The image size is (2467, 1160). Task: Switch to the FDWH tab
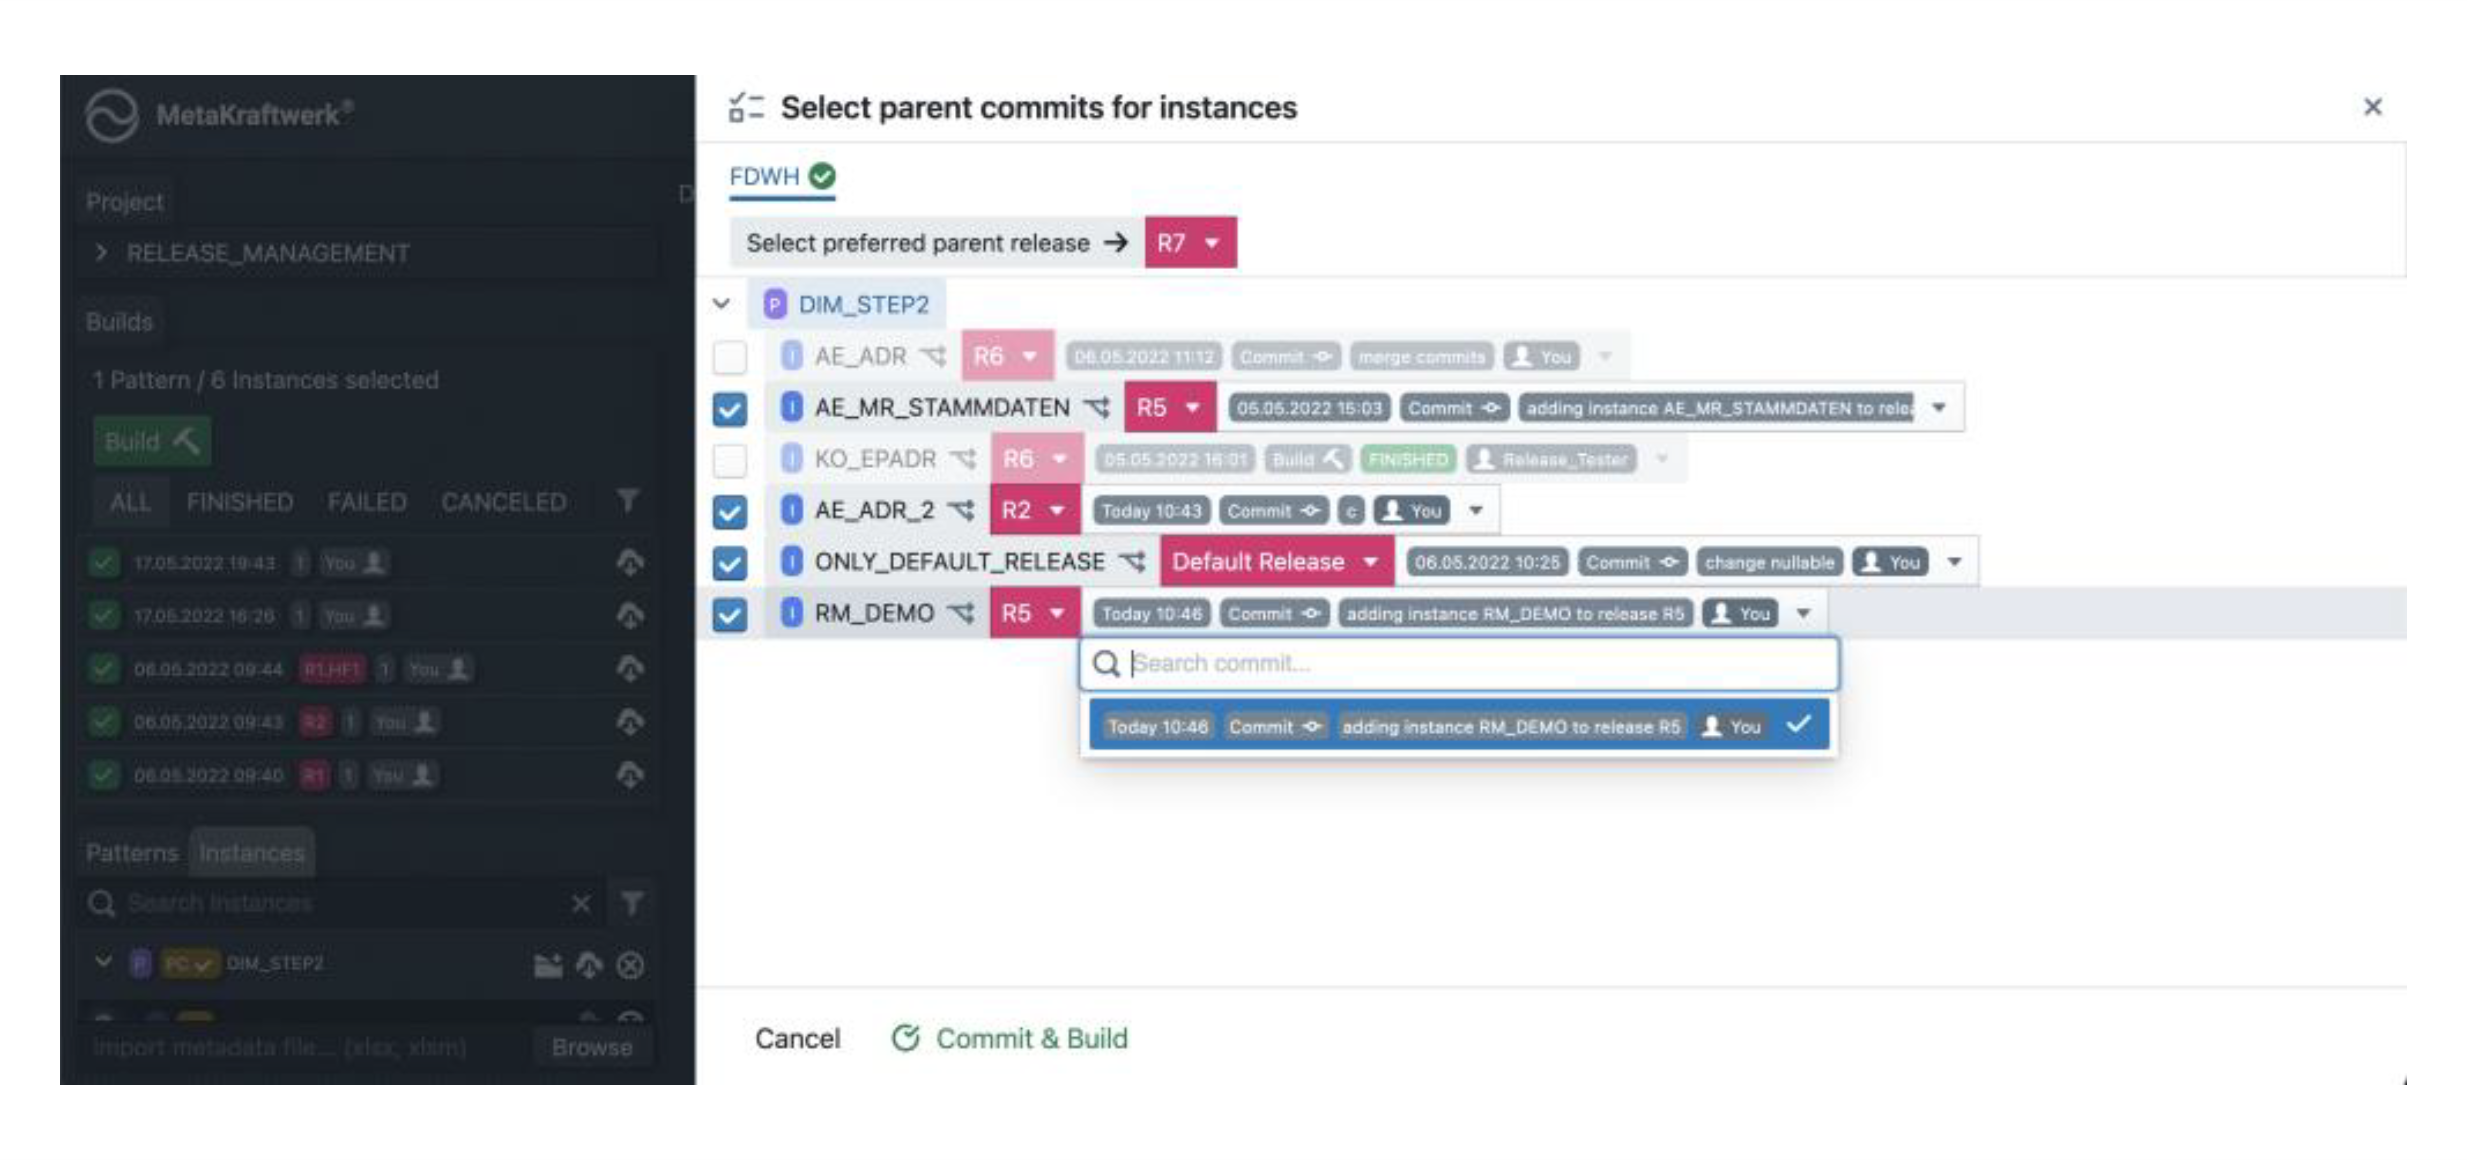click(x=765, y=177)
